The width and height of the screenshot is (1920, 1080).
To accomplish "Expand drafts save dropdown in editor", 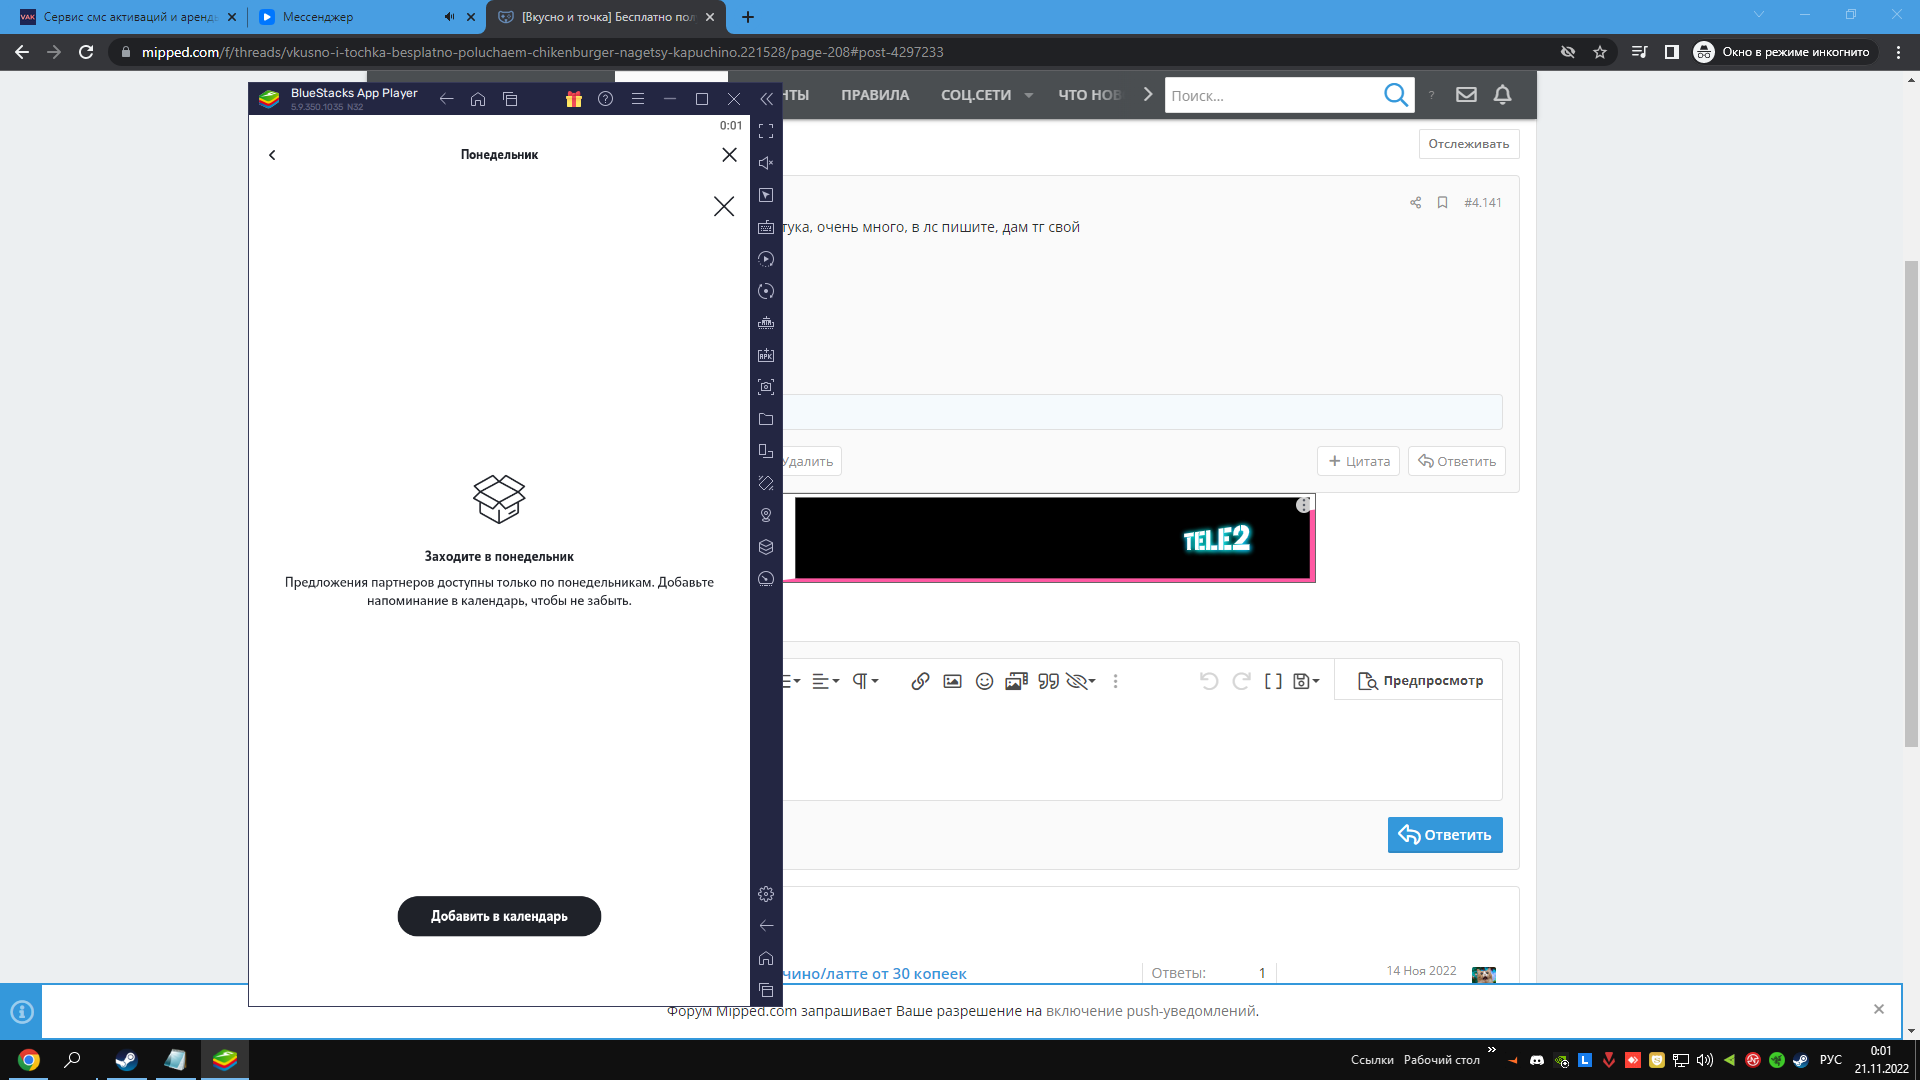I will (x=1306, y=681).
